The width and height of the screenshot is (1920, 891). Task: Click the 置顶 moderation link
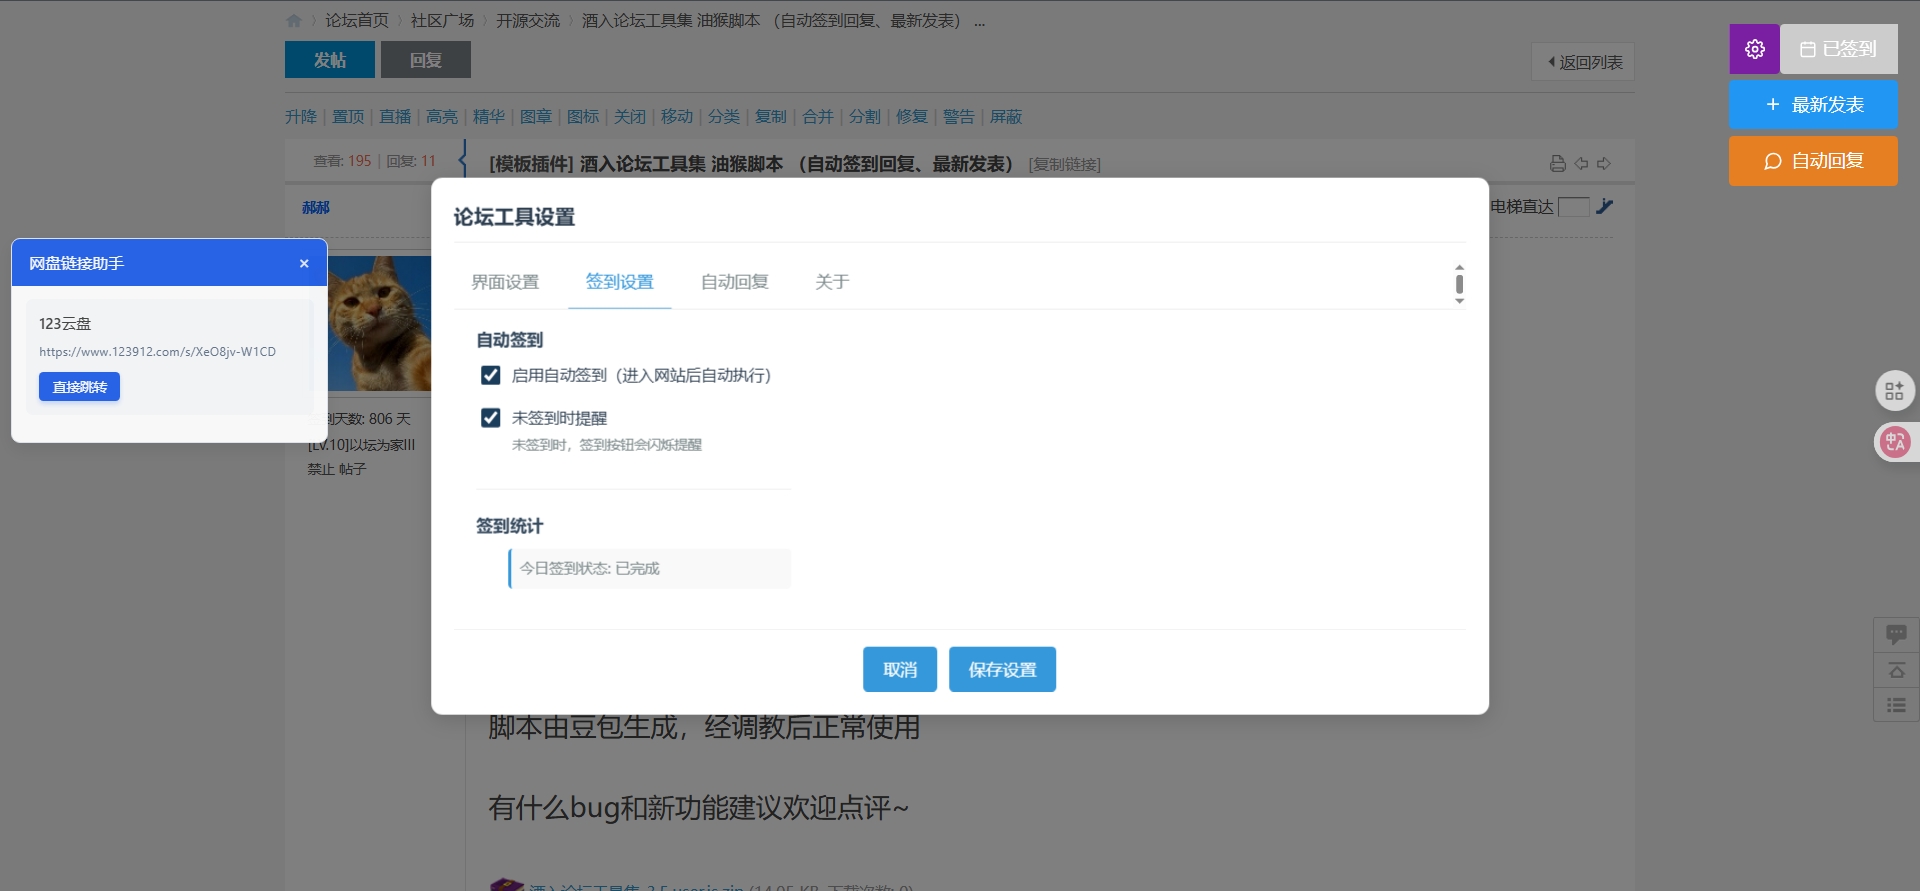tap(348, 117)
